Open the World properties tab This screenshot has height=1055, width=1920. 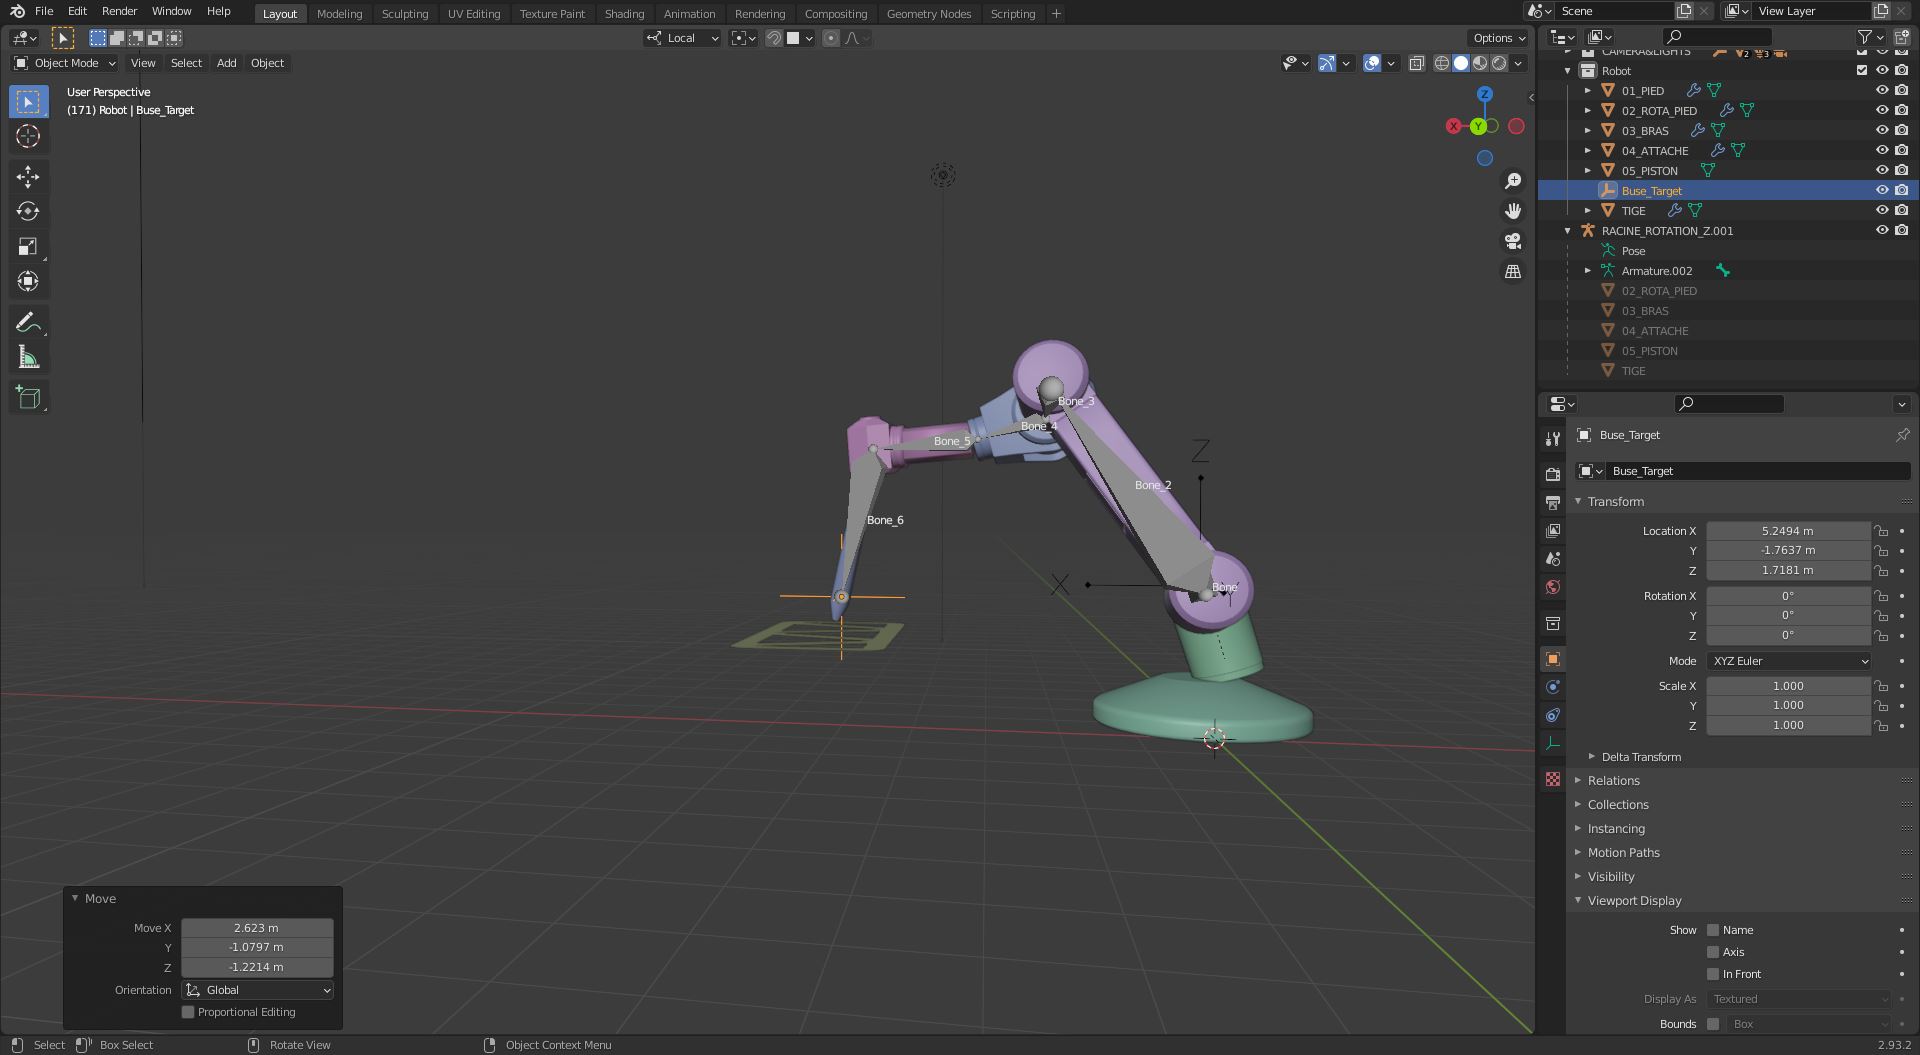click(x=1553, y=587)
